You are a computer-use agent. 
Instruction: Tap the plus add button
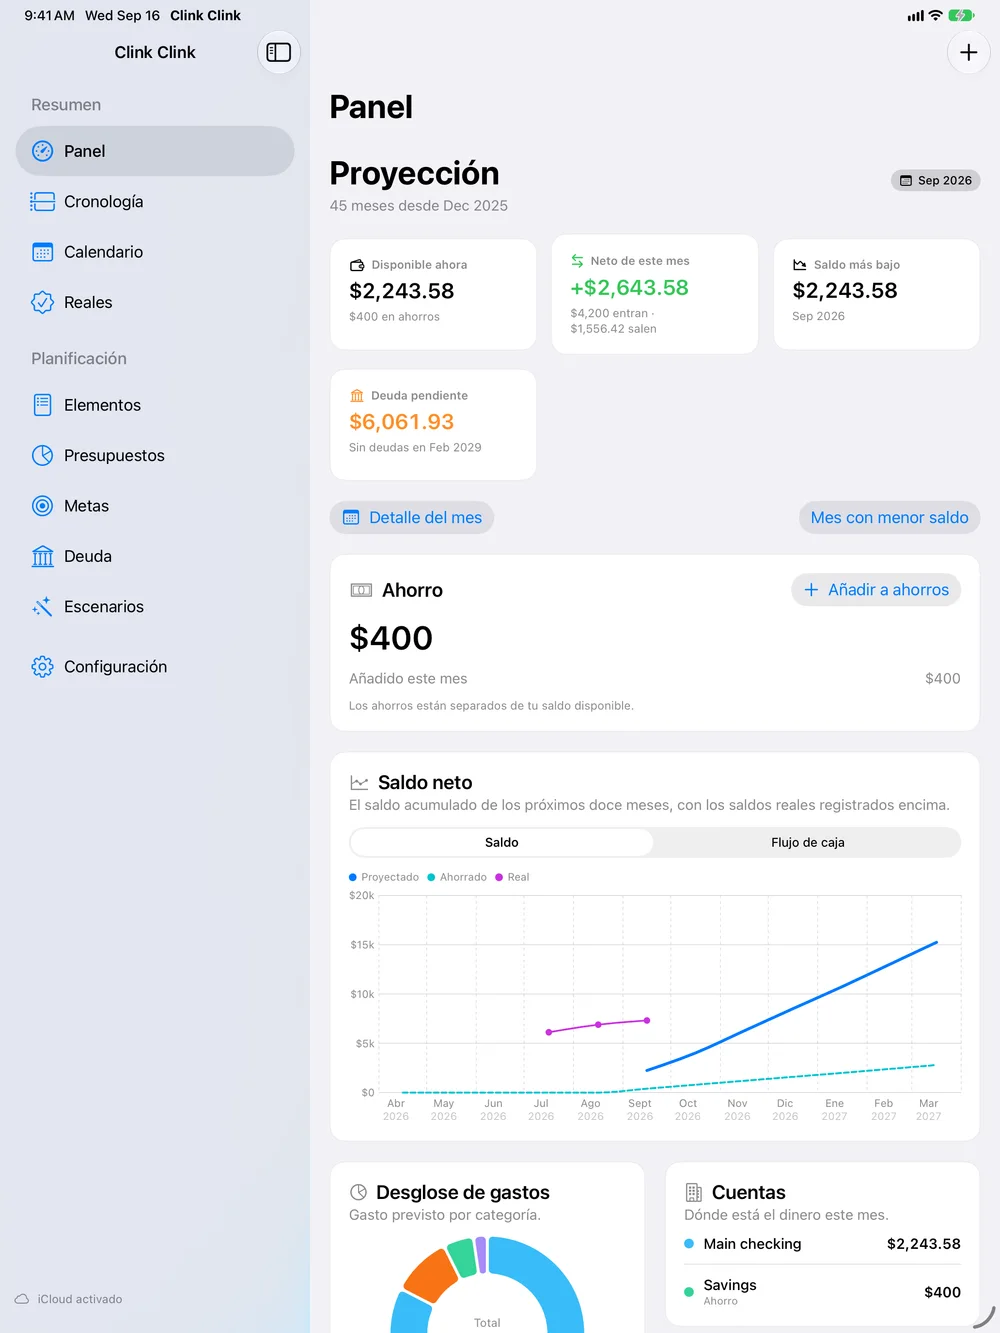(968, 52)
